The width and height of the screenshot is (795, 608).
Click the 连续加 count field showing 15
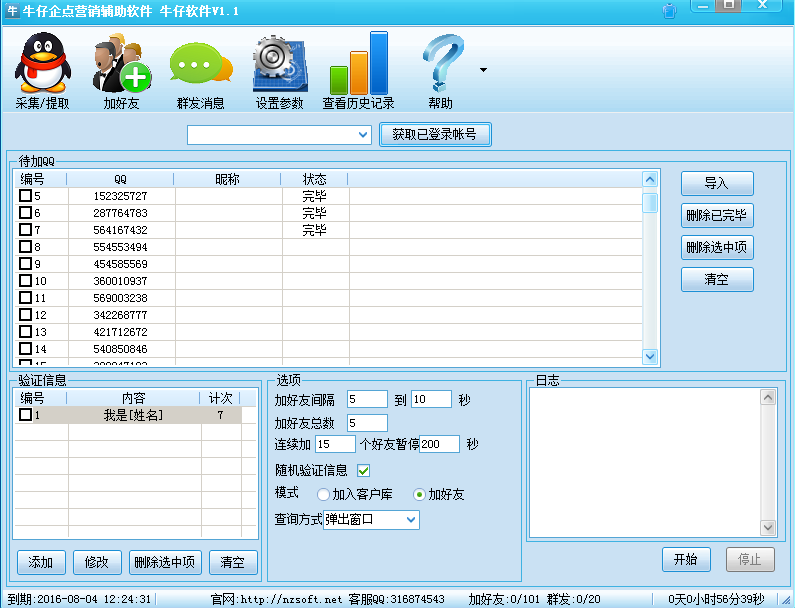335,444
